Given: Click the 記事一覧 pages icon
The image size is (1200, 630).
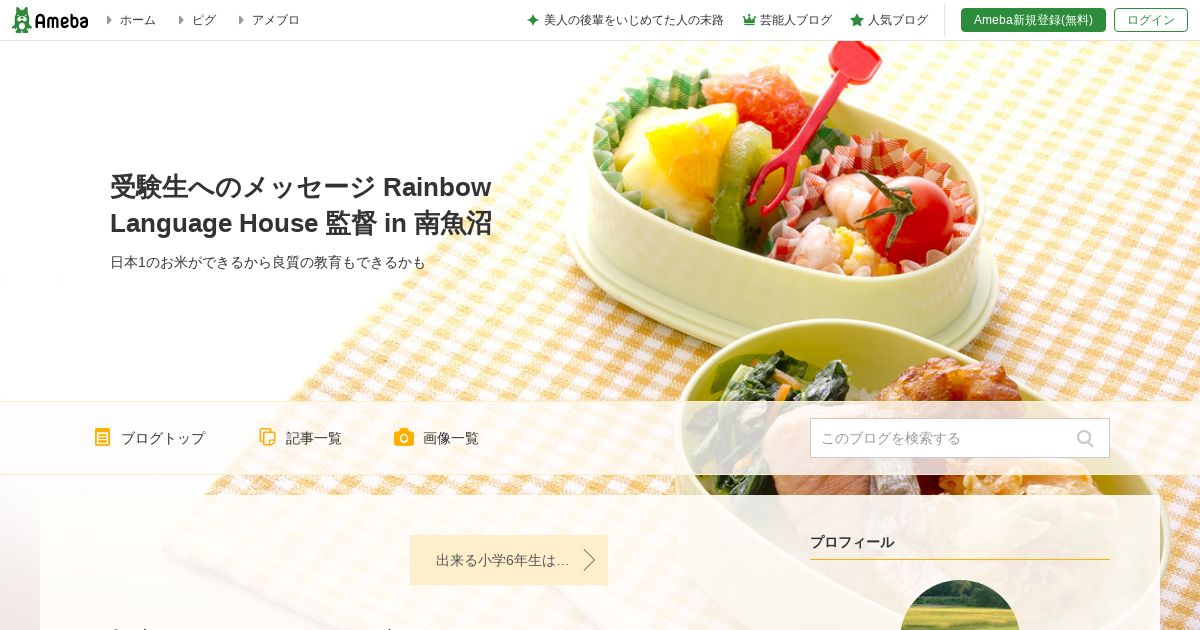Looking at the screenshot, I should pos(267,437).
